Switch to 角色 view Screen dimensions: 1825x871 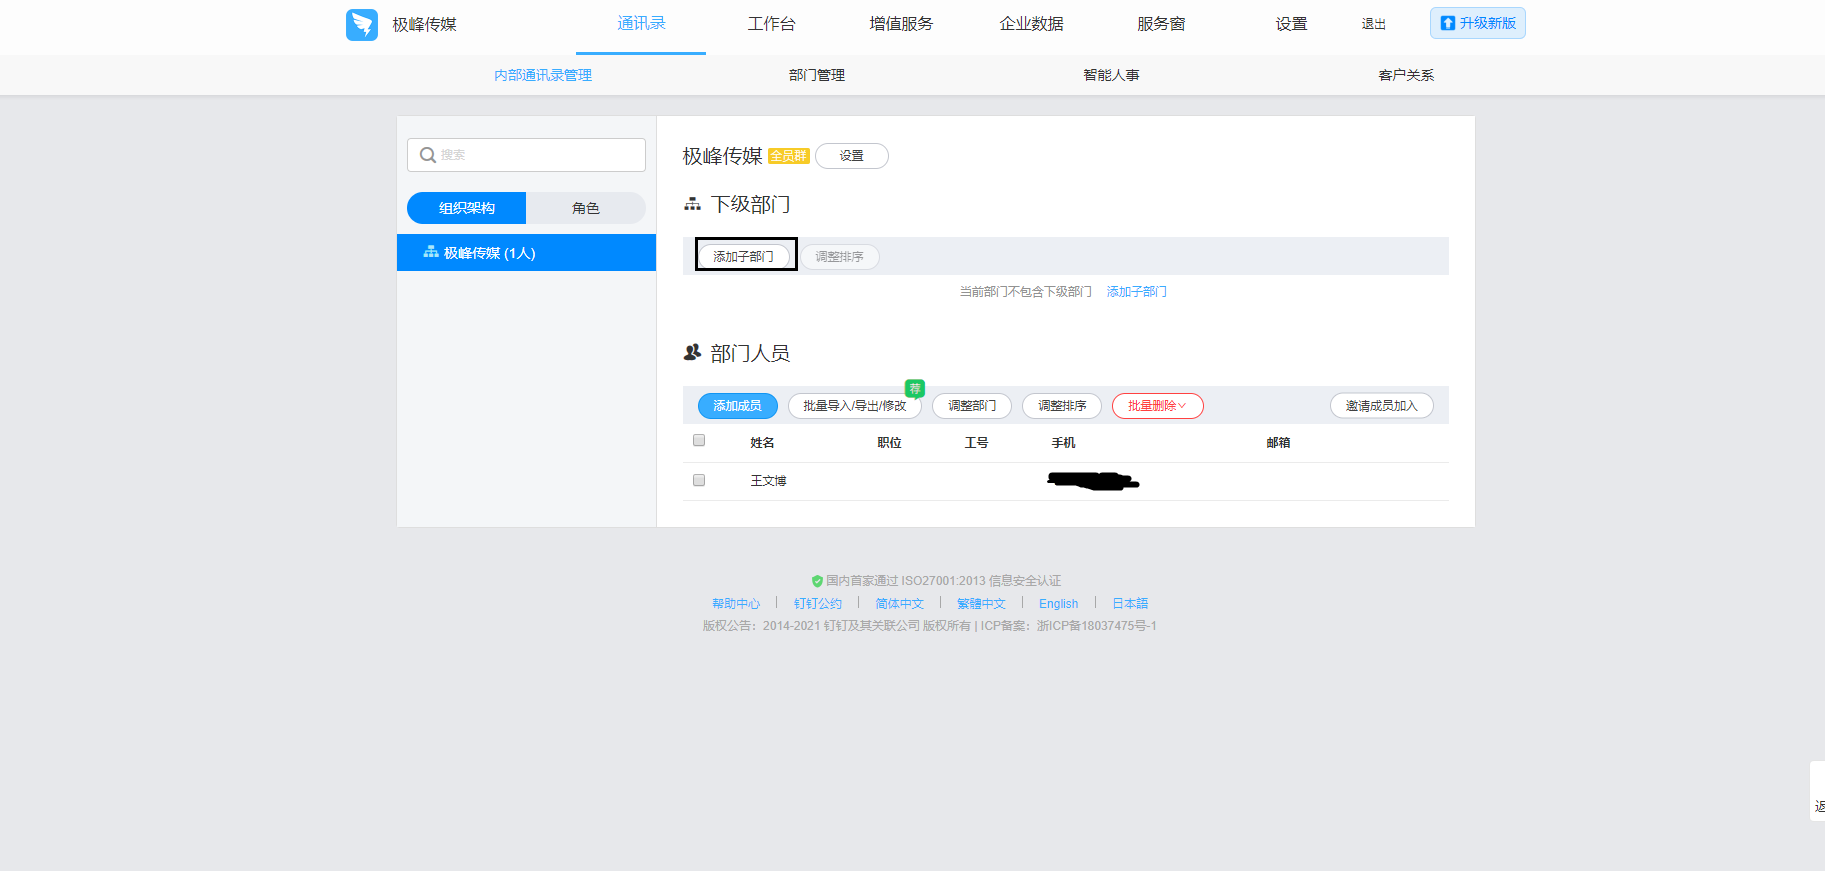point(586,208)
